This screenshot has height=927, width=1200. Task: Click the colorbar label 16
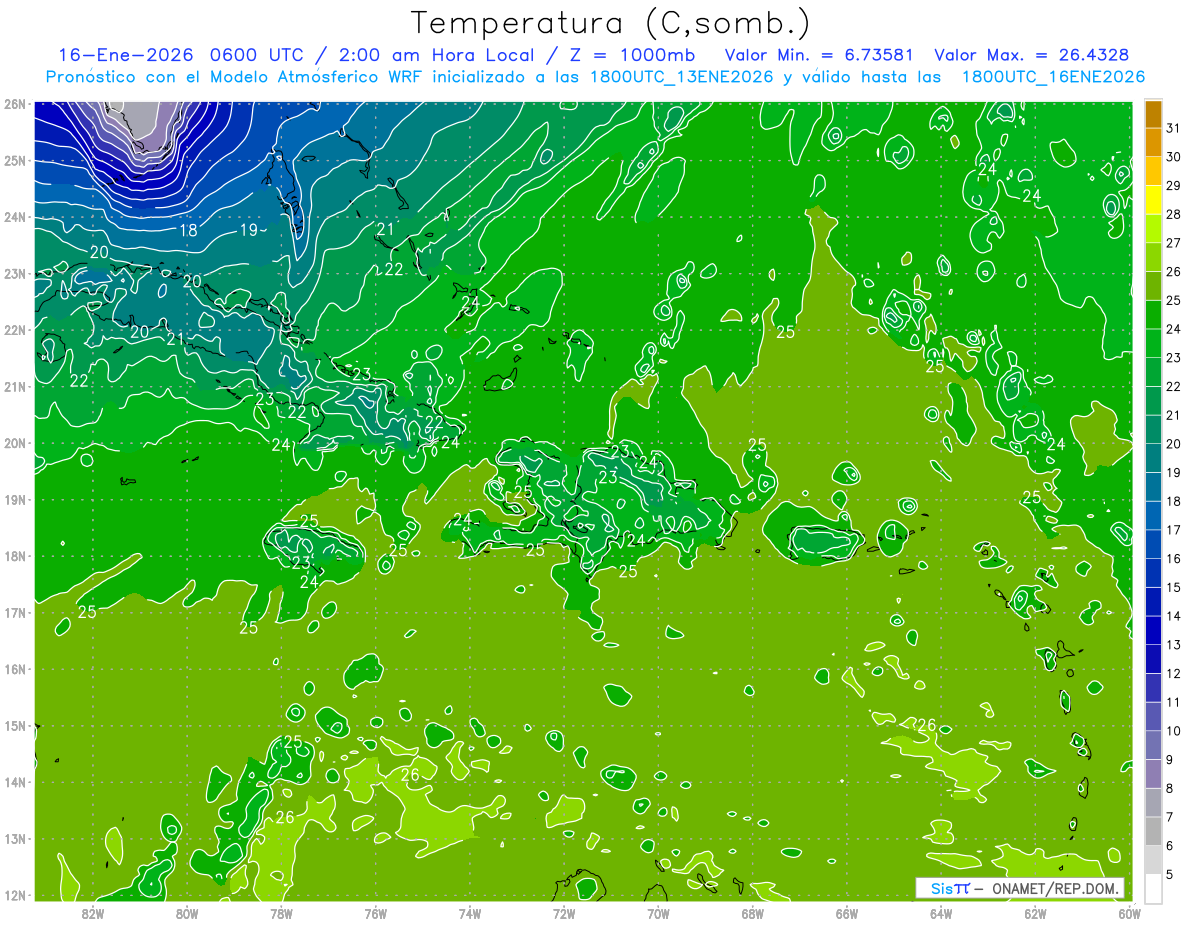[x=1173, y=559]
